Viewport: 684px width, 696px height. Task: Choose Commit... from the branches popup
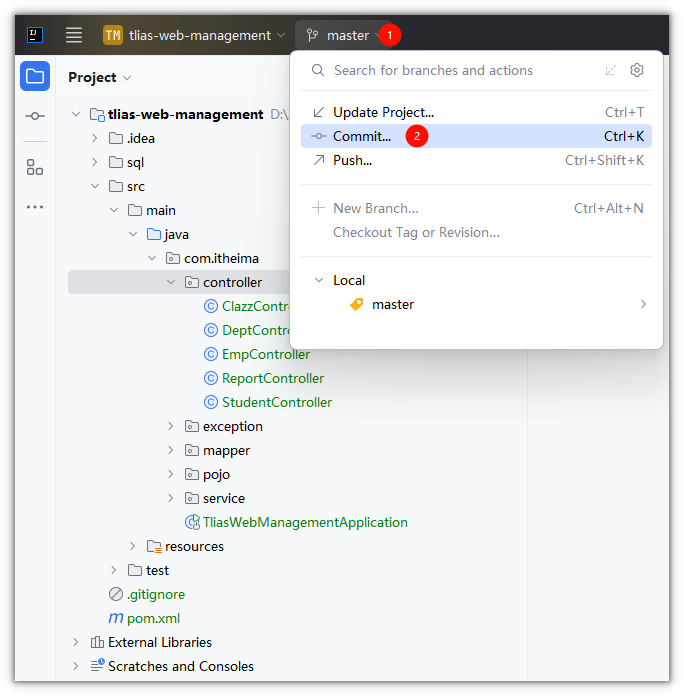point(476,136)
